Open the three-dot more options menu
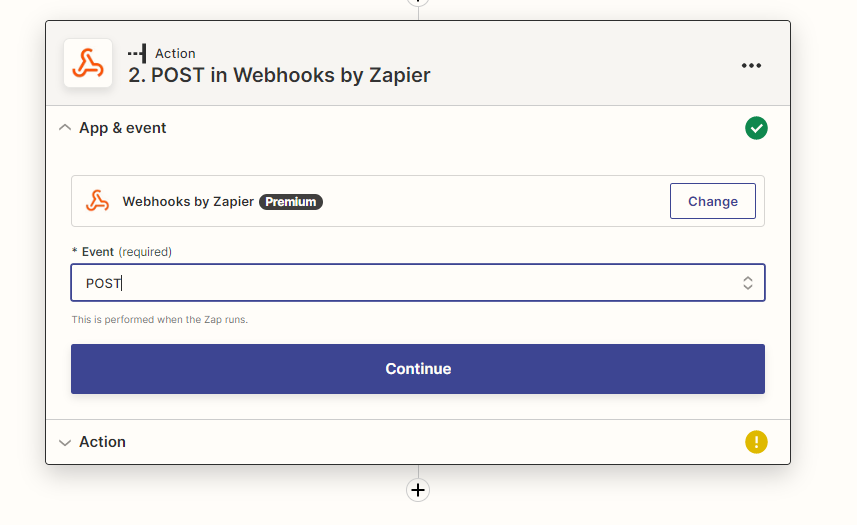 pyautogui.click(x=751, y=65)
